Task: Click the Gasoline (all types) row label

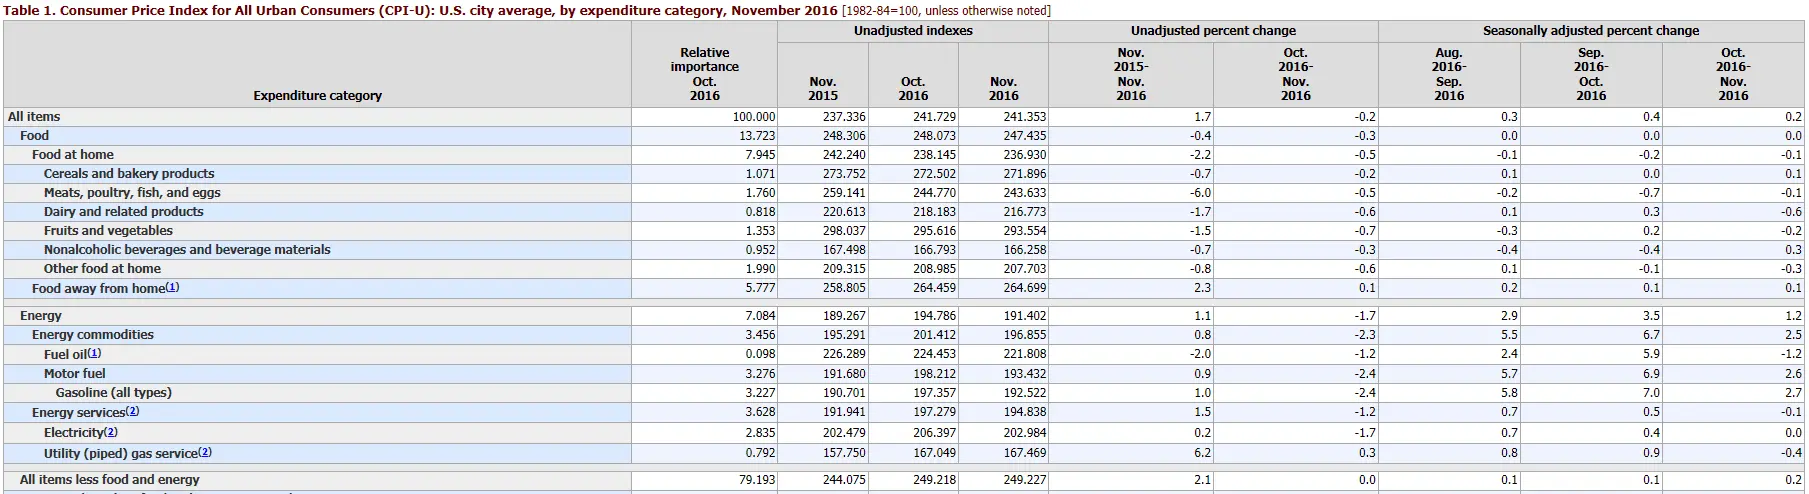Action: tap(113, 393)
